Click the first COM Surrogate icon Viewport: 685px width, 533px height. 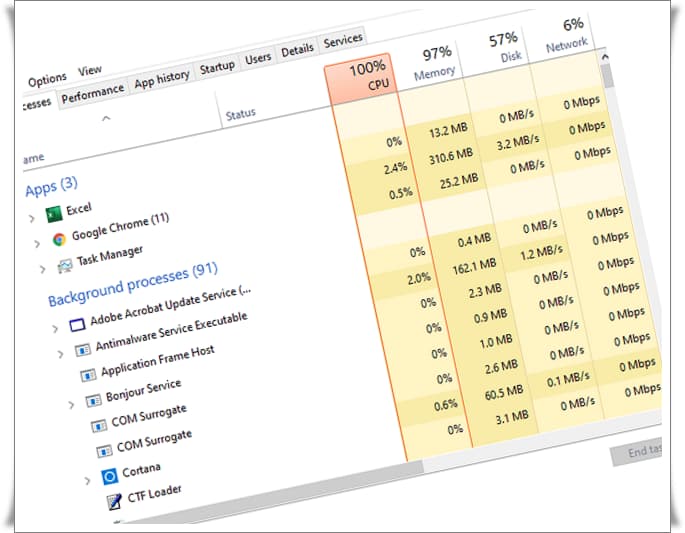[x=99, y=425]
